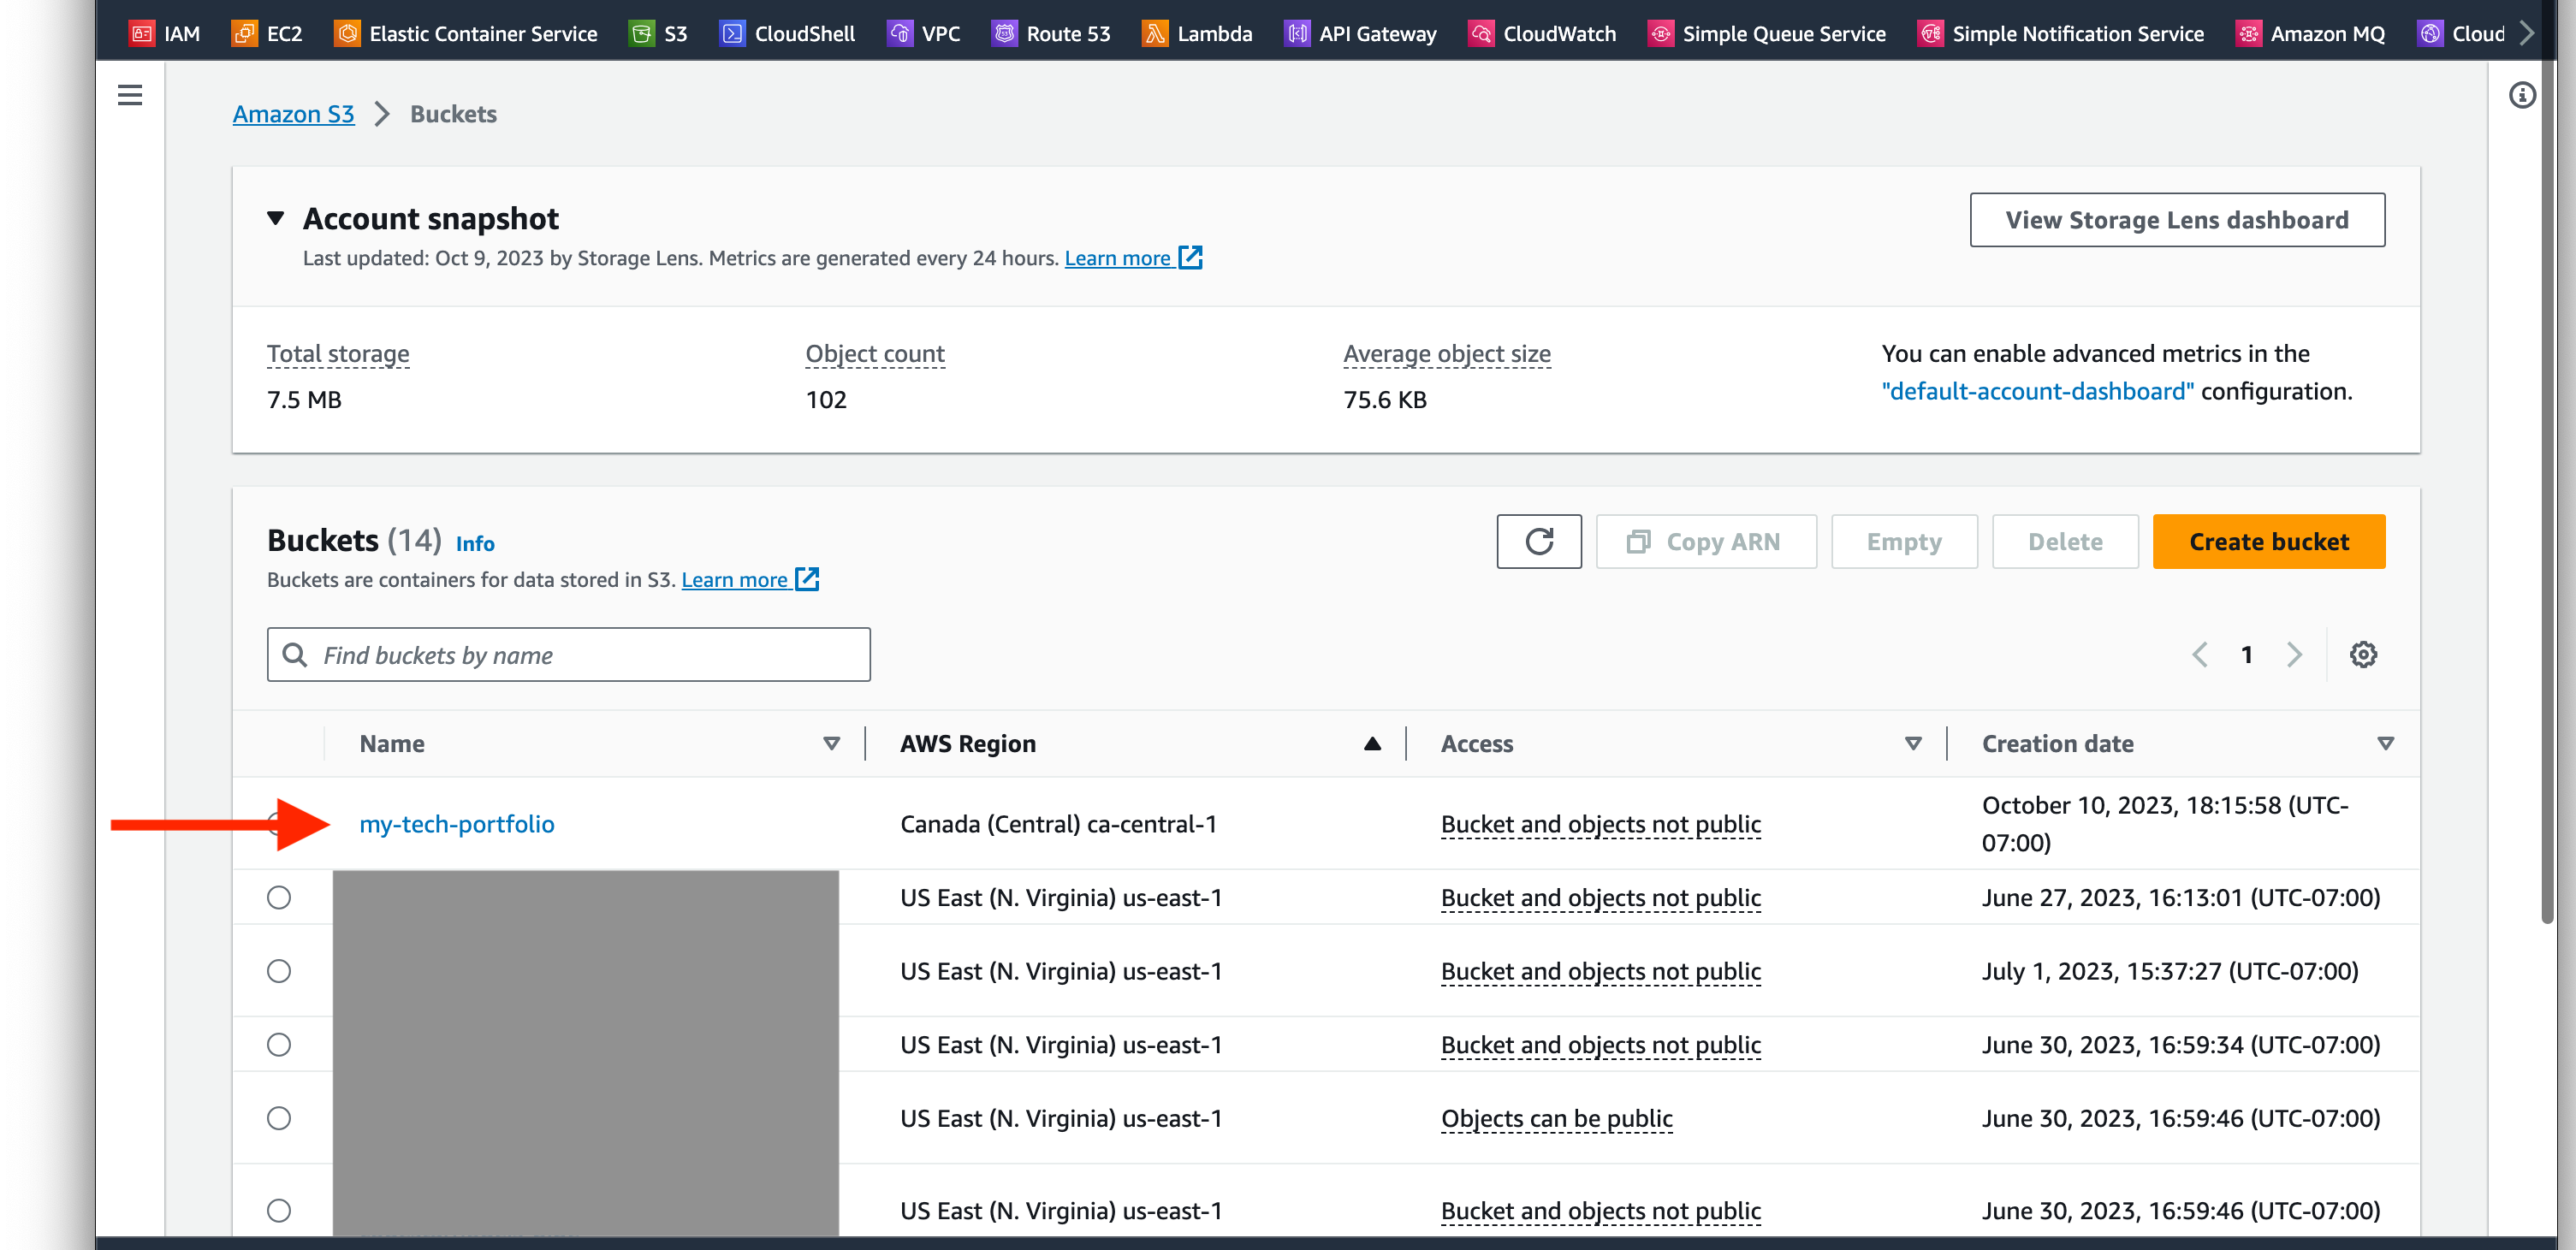Launch CloudShell from the favorites bar icon
The width and height of the screenshot is (2576, 1250).
pyautogui.click(x=732, y=33)
